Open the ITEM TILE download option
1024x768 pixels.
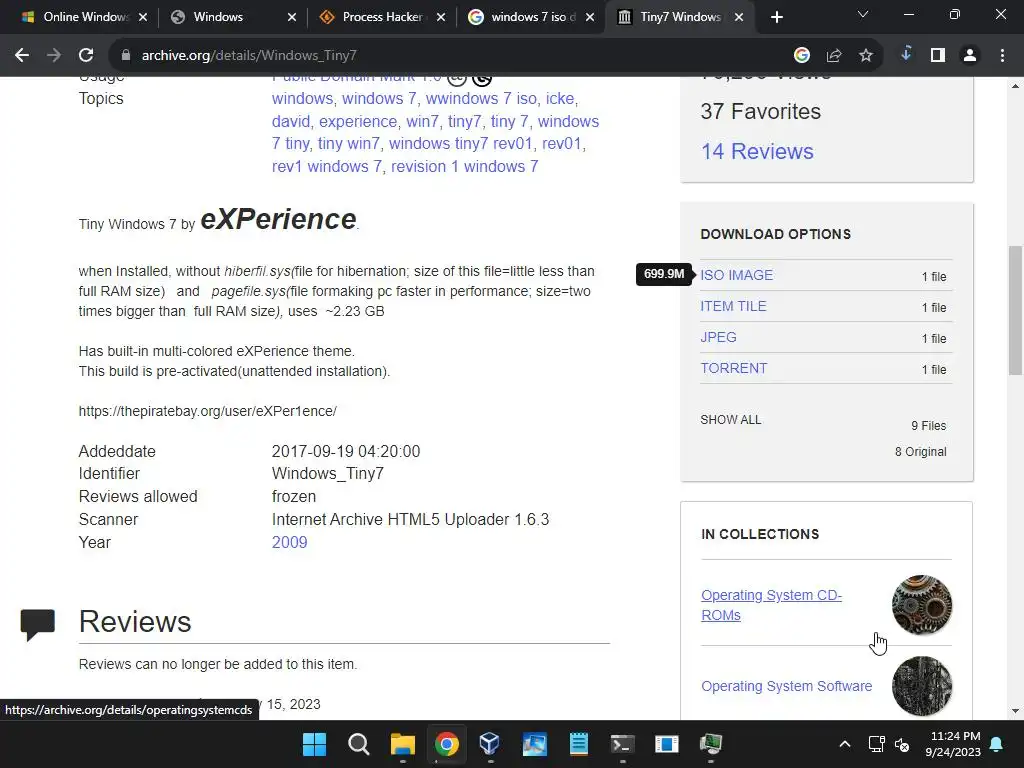coord(733,306)
